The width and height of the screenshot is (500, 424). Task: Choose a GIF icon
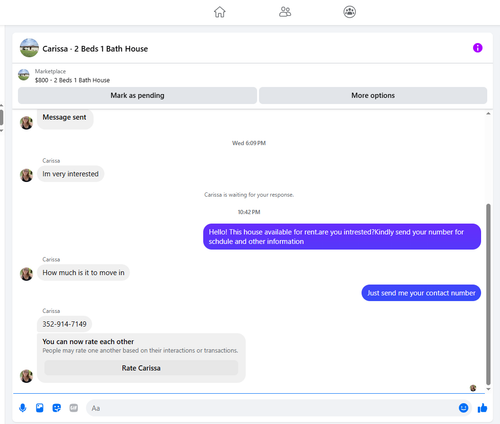point(74,408)
